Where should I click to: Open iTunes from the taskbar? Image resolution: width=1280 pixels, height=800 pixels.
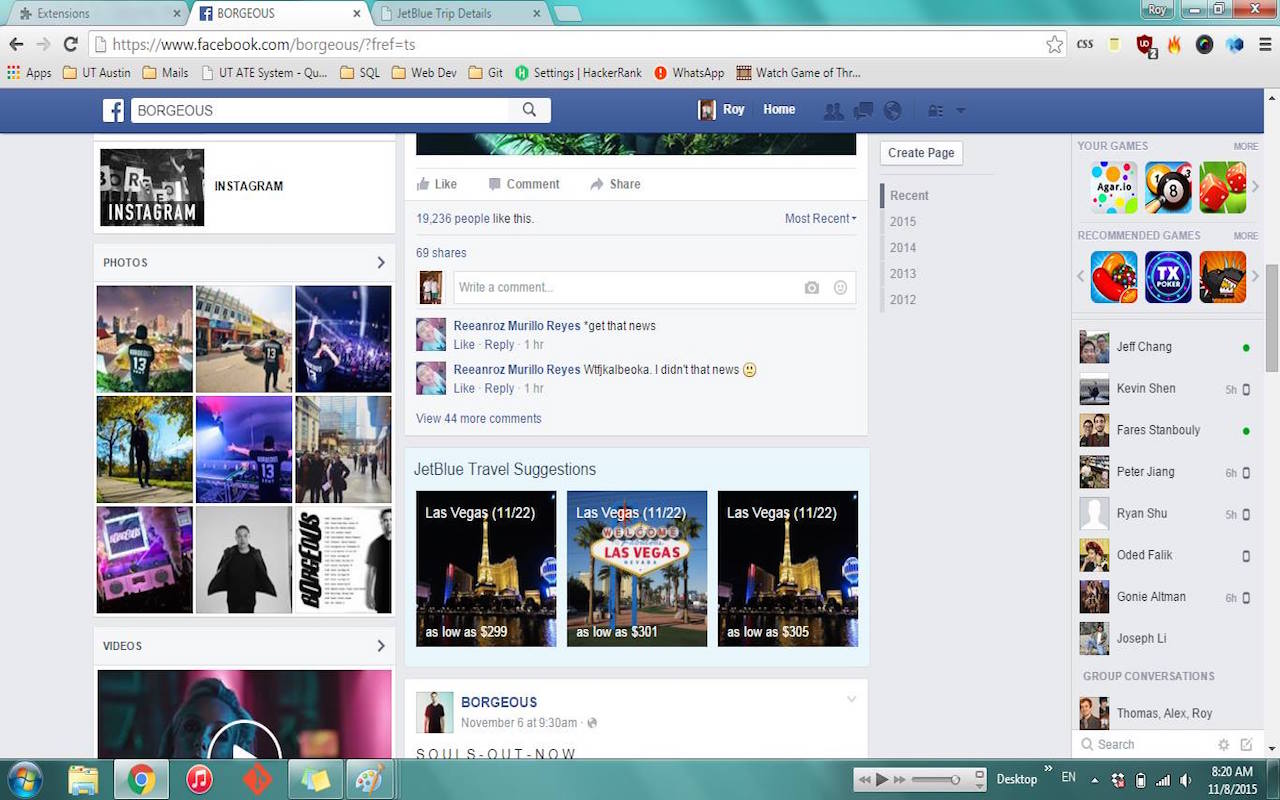pos(199,779)
